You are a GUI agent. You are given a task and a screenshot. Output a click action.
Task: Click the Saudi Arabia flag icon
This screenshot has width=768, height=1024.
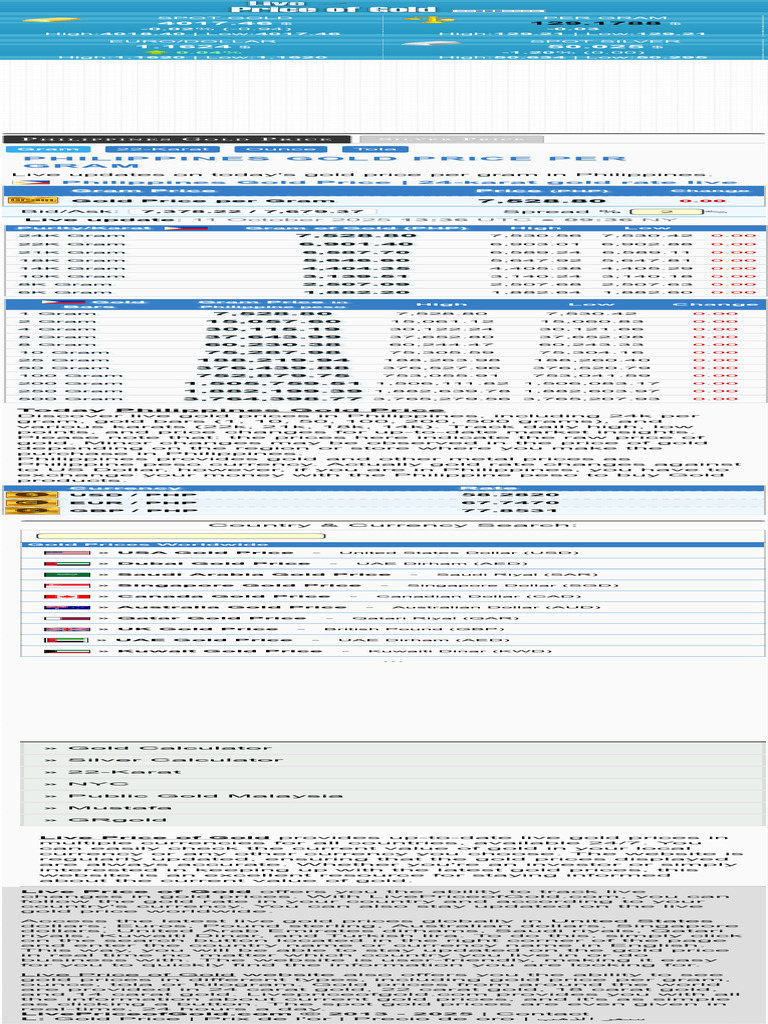tap(67, 575)
